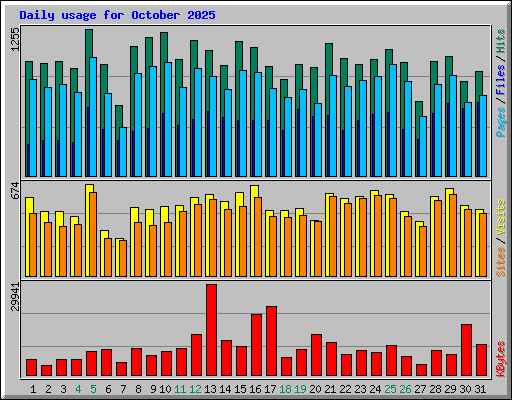Click day label 3 on the x-axis
The height and width of the screenshot is (400, 512).
pos(63,389)
